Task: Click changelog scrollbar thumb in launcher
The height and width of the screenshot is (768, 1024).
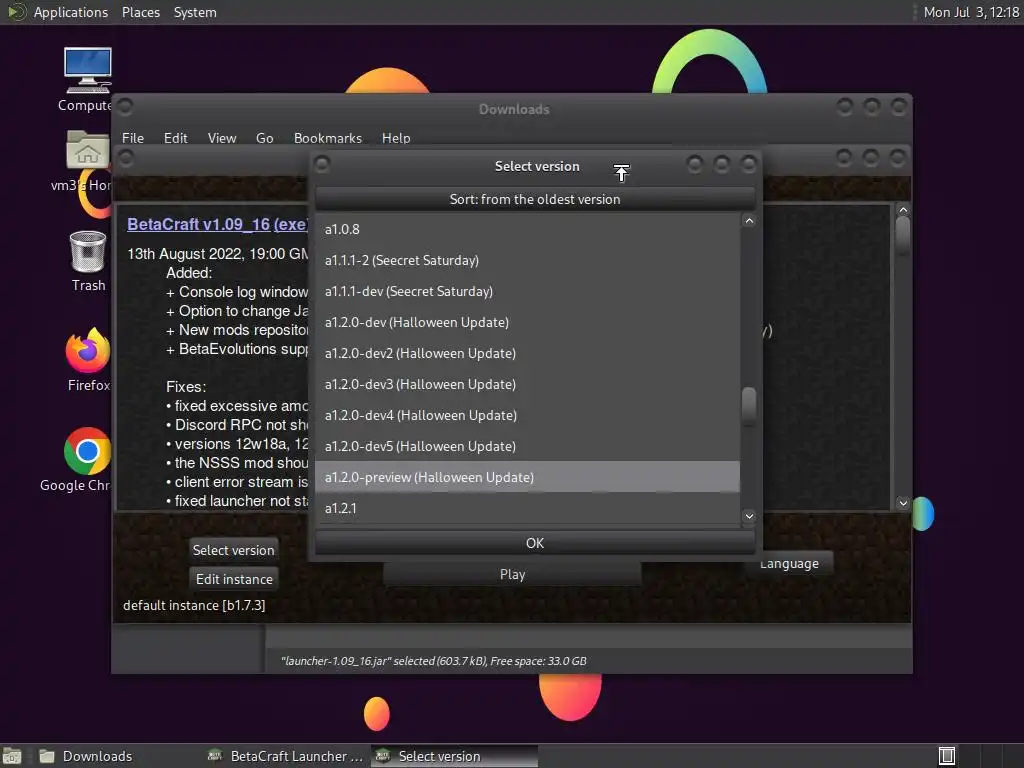Action: pos(903,235)
